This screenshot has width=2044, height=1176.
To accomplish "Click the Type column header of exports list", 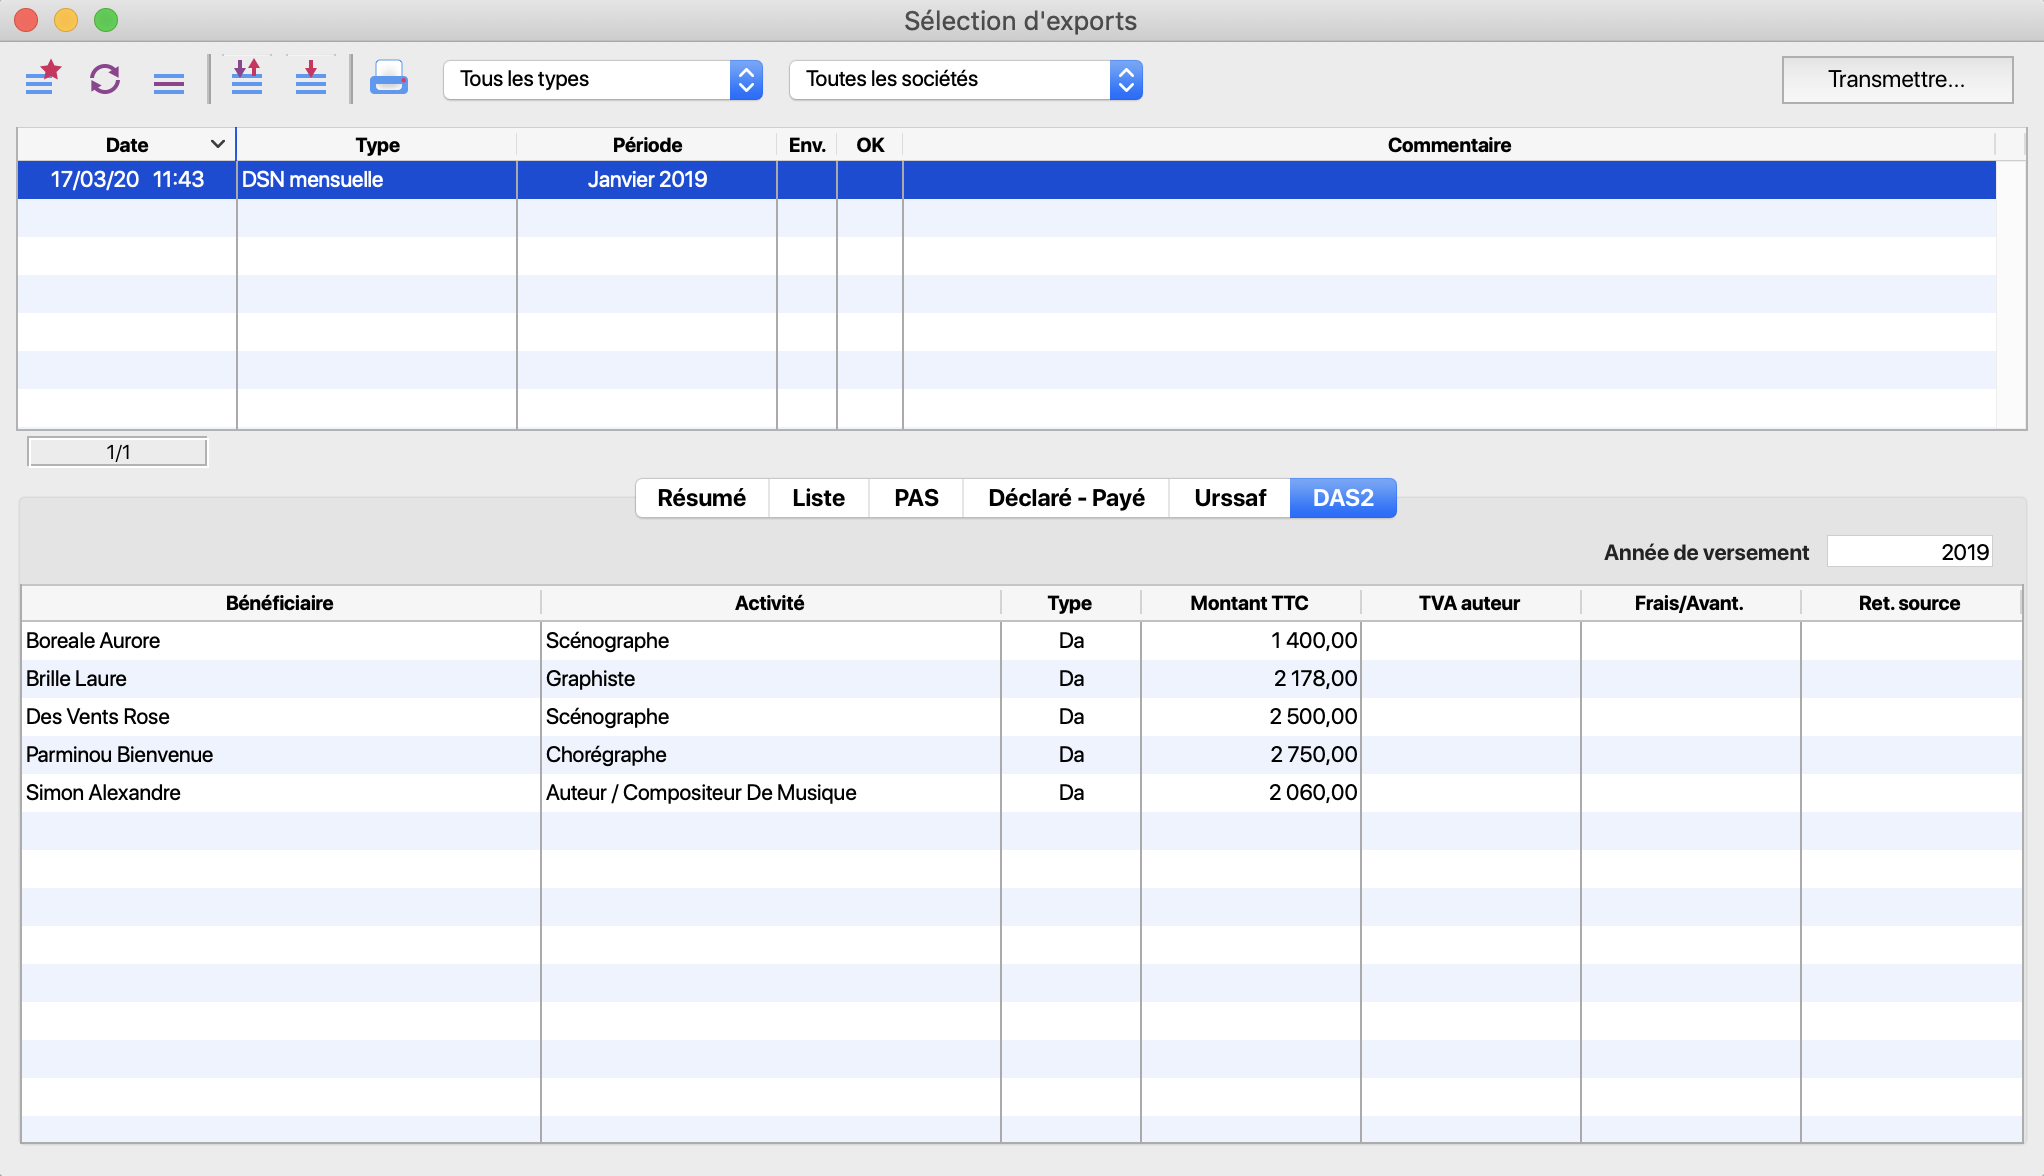I will (377, 145).
